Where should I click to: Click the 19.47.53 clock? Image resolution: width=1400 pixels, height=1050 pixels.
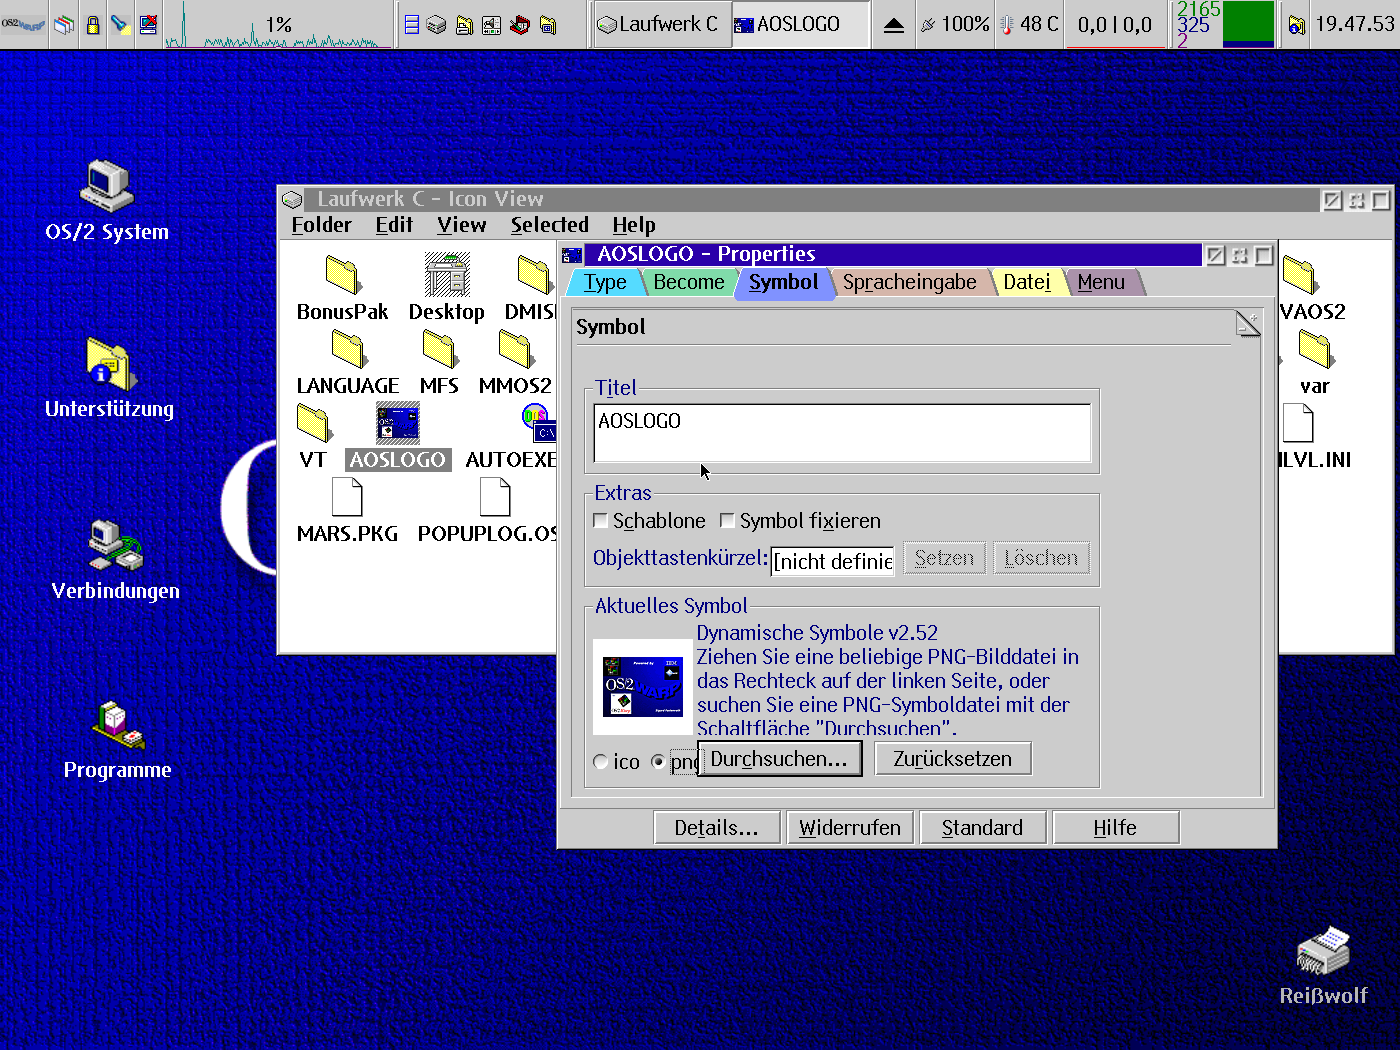point(1355,24)
